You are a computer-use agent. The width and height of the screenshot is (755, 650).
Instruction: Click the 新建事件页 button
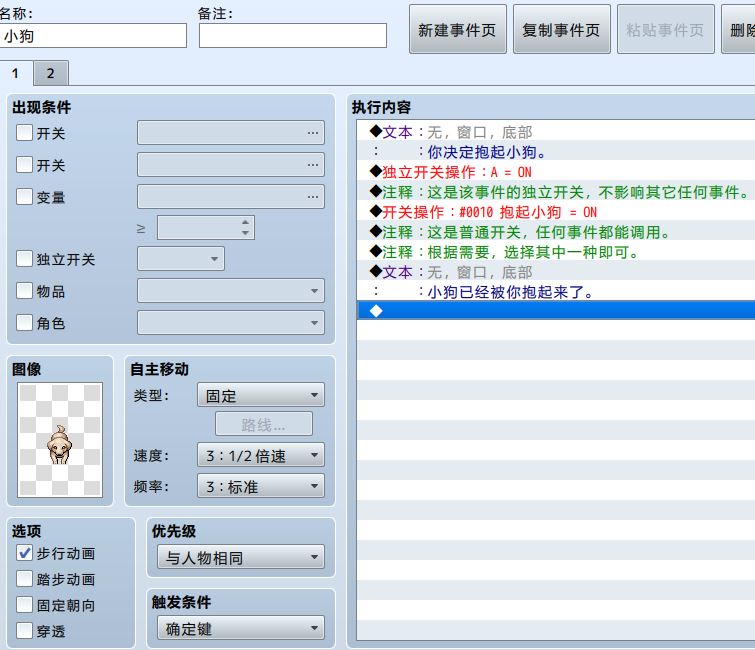point(457,29)
